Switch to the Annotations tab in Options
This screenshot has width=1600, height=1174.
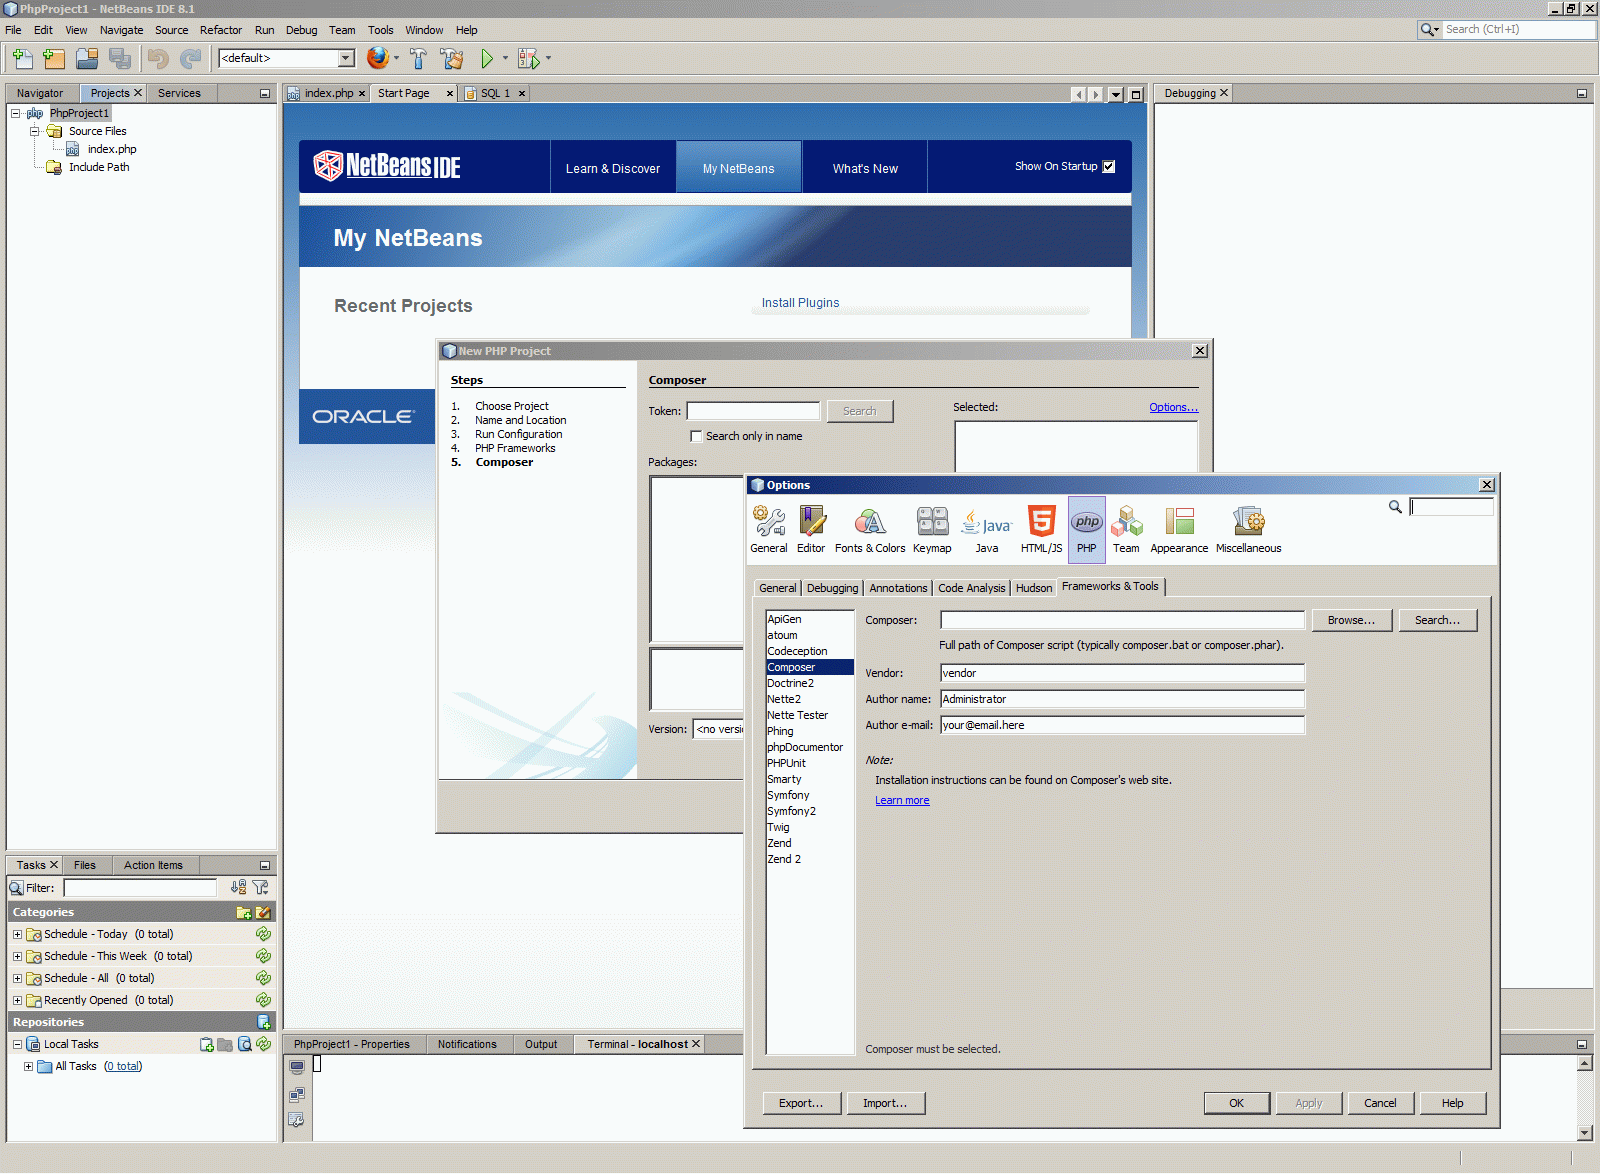(898, 588)
